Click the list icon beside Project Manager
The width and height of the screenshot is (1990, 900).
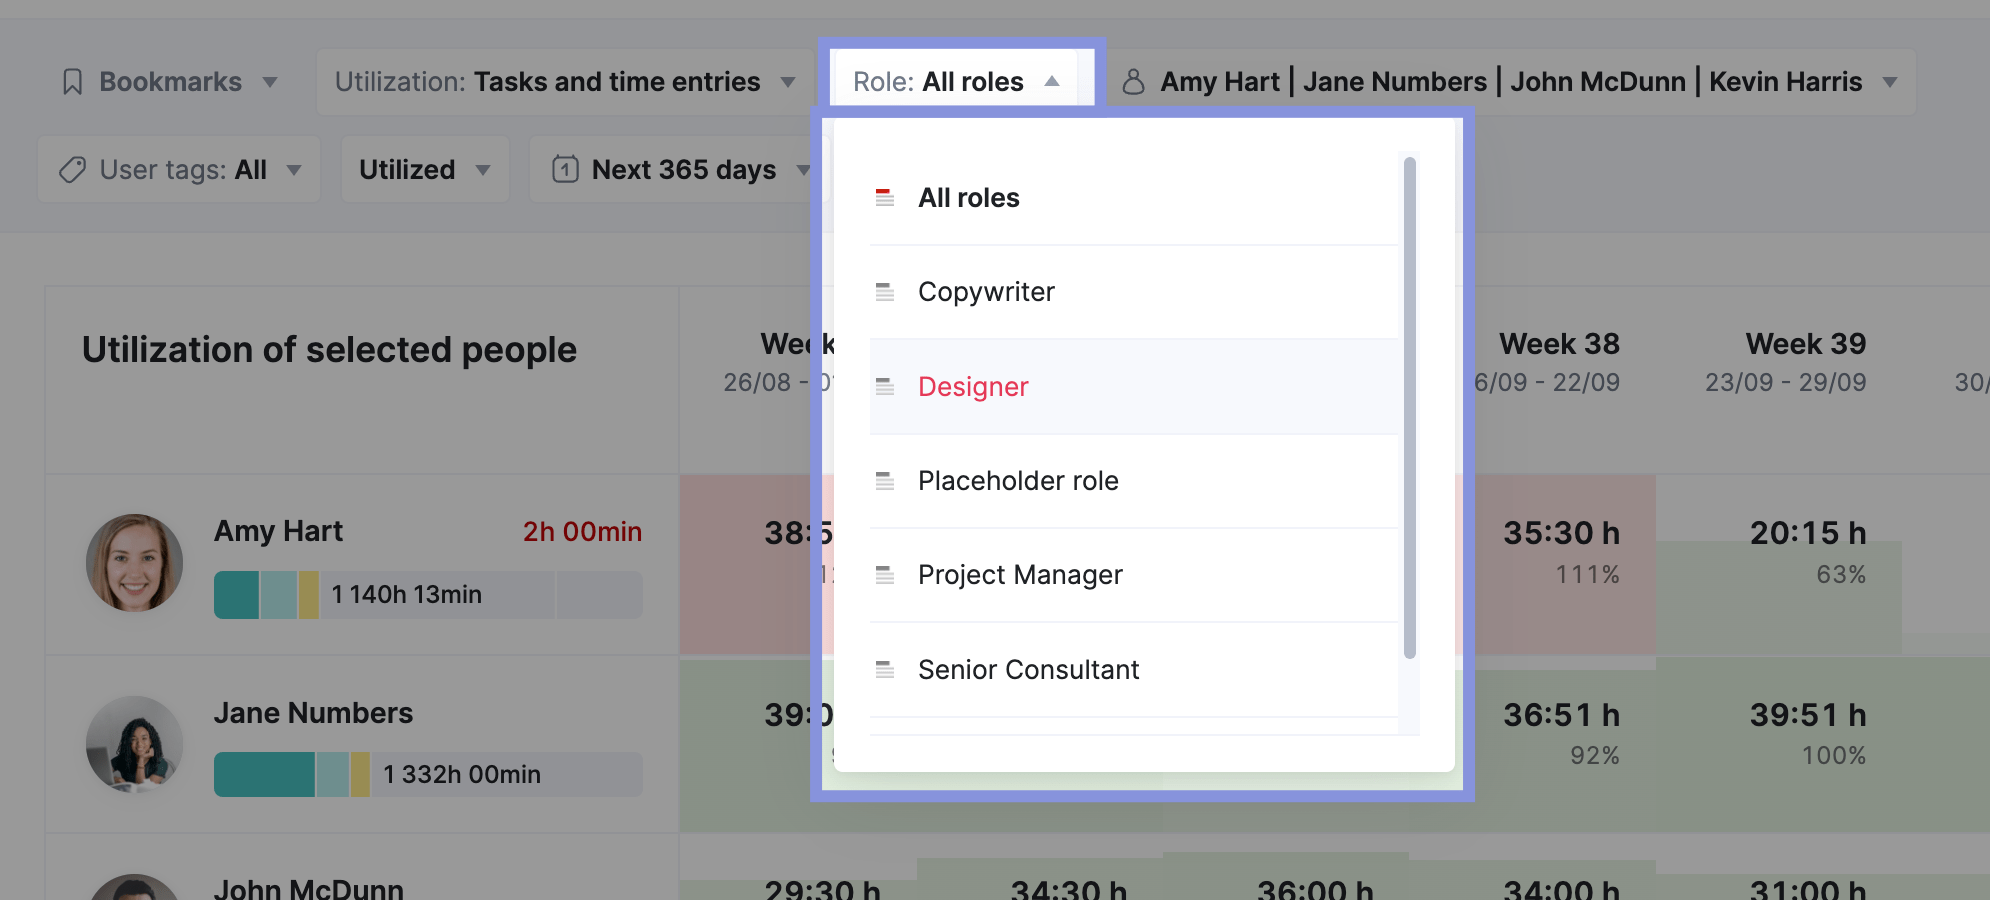[885, 575]
